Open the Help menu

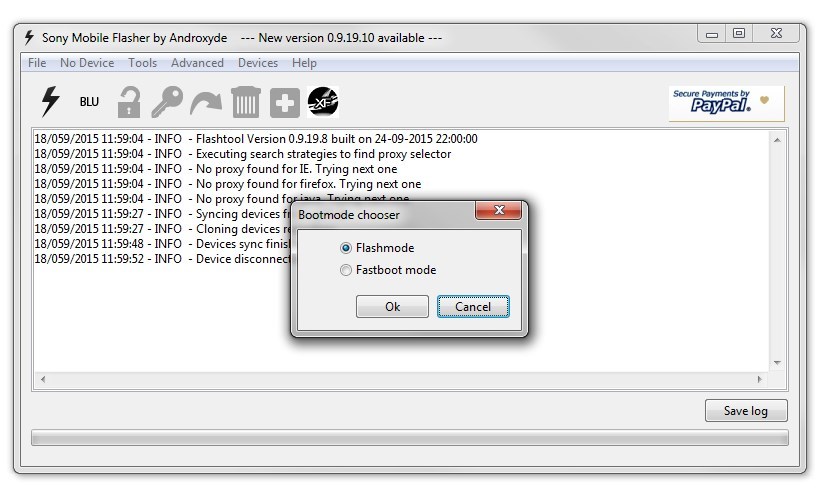tap(304, 63)
